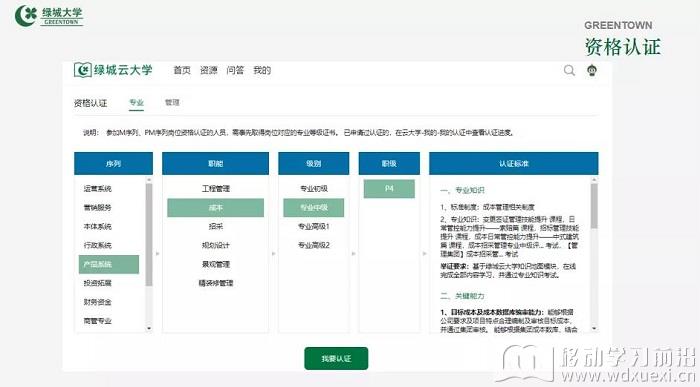Image resolution: width=700 pixels, height=387 pixels.
Task: Click the 二、关键能力 section heading
Action: (462, 296)
